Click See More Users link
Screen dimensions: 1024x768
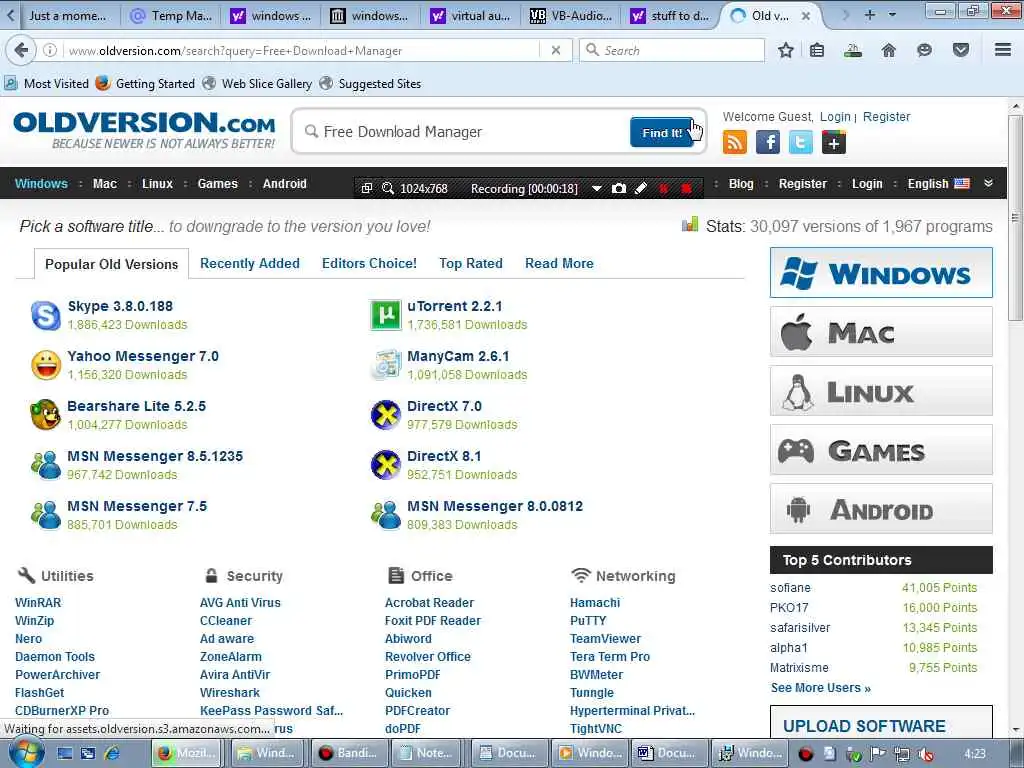point(820,688)
